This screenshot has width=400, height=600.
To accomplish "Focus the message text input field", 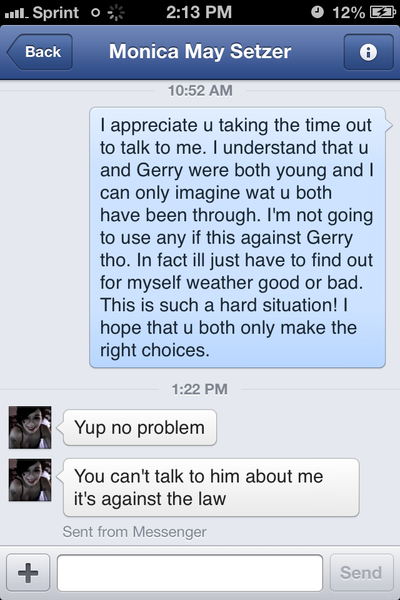I will [x=190, y=572].
